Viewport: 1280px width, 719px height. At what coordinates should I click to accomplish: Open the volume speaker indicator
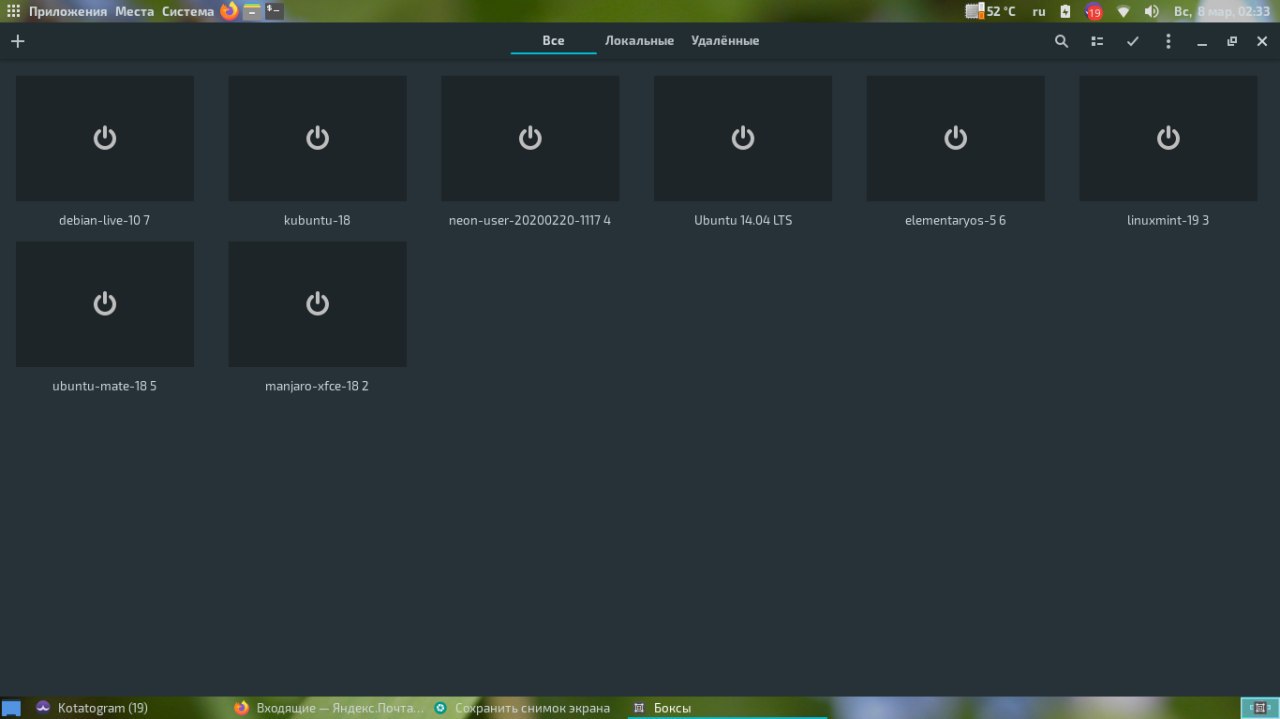1151,12
